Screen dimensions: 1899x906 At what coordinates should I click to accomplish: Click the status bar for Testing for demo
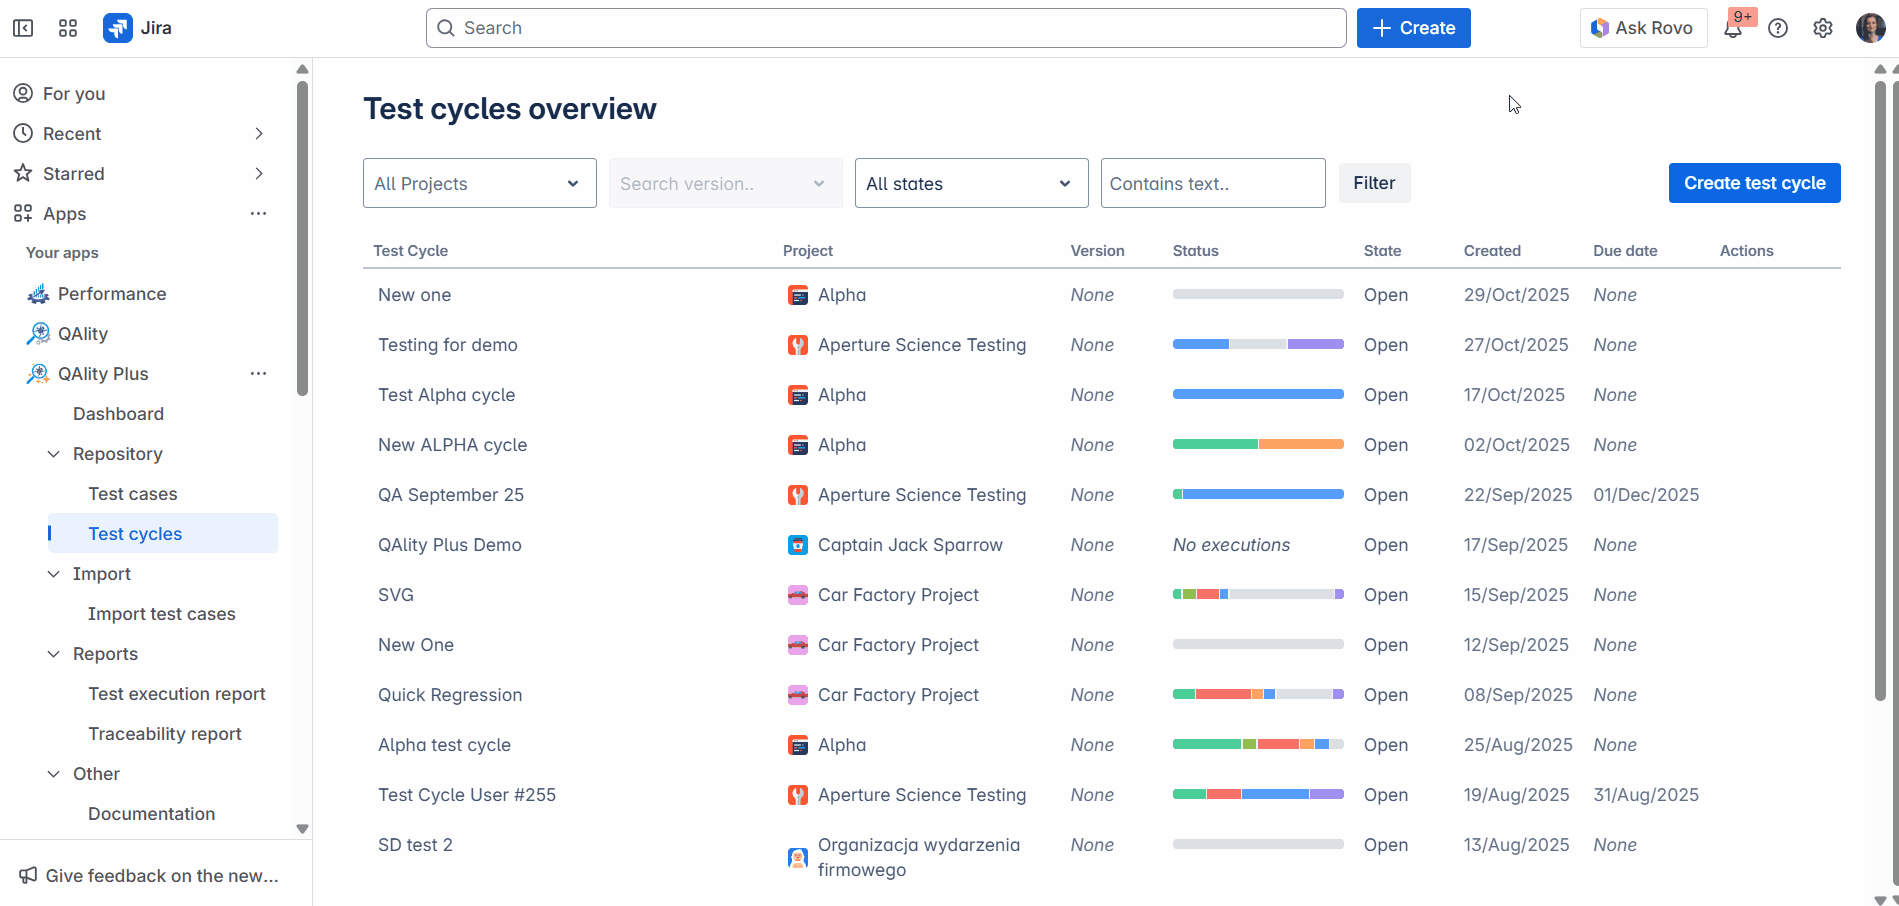click(1258, 344)
